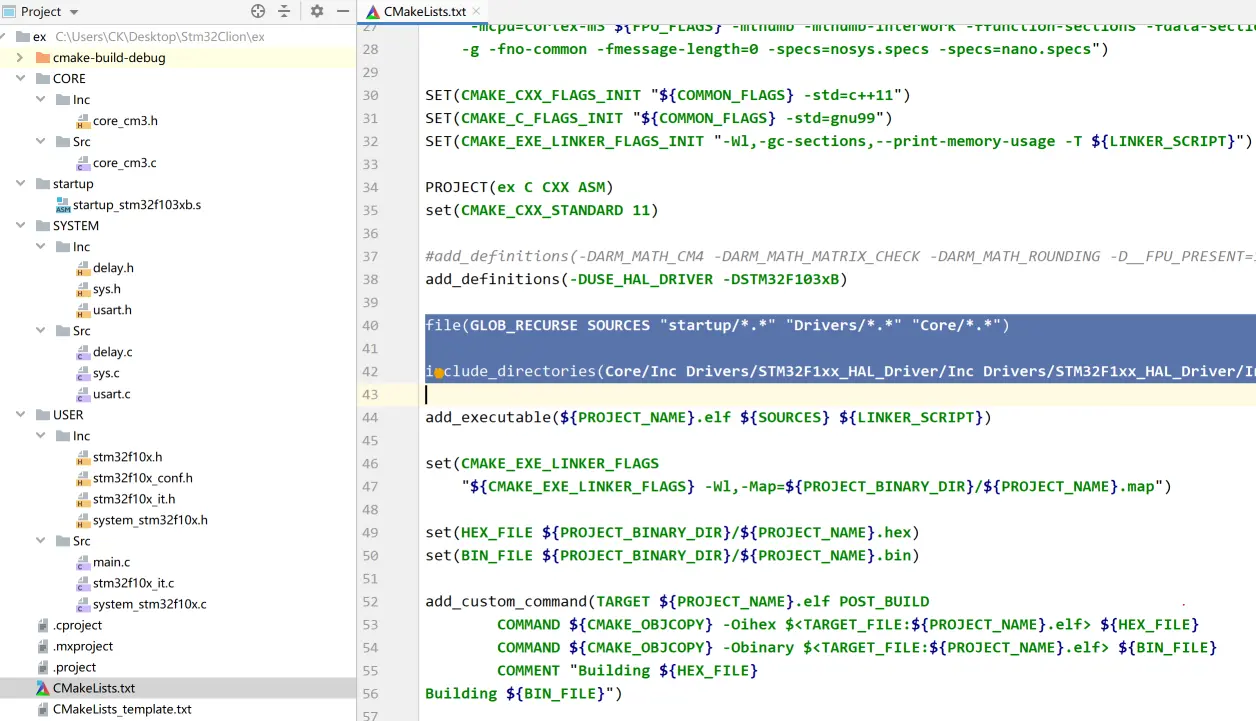The height and width of the screenshot is (721, 1256).
Task: Select sys.c in the tree
Action: [x=106, y=373]
